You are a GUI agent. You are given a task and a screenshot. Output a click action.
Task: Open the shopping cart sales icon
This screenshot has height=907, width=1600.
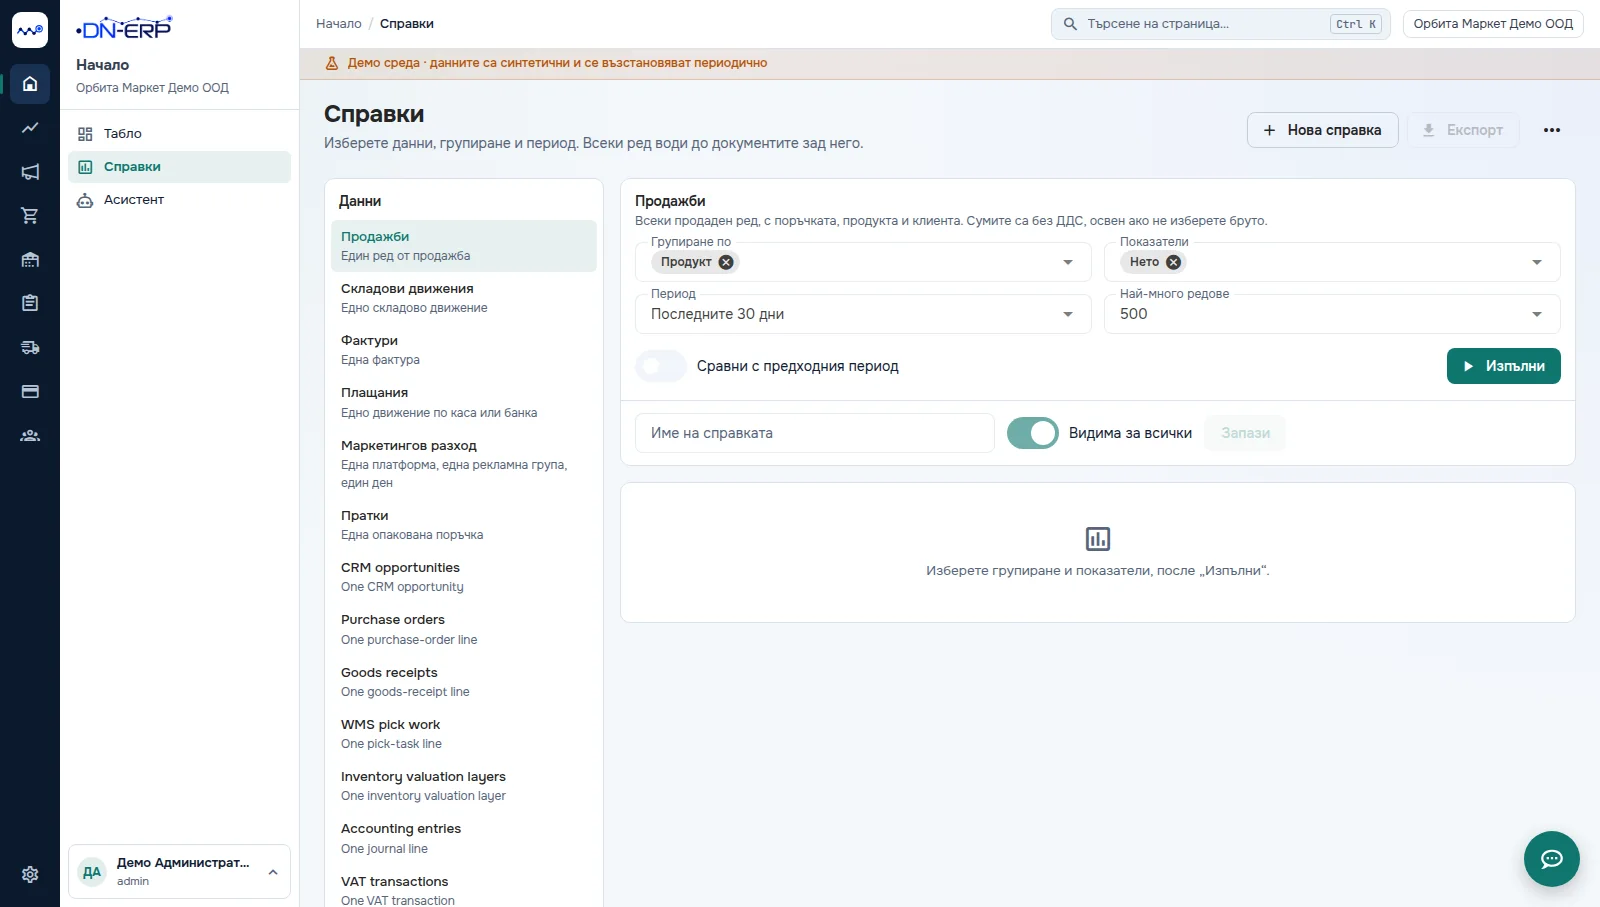click(30, 216)
